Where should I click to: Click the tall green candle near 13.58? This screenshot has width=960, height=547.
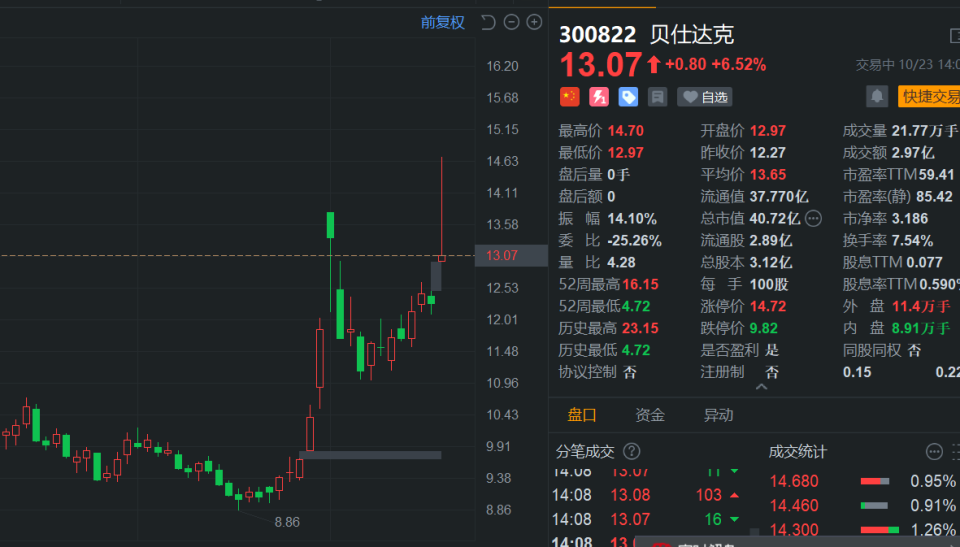331,225
